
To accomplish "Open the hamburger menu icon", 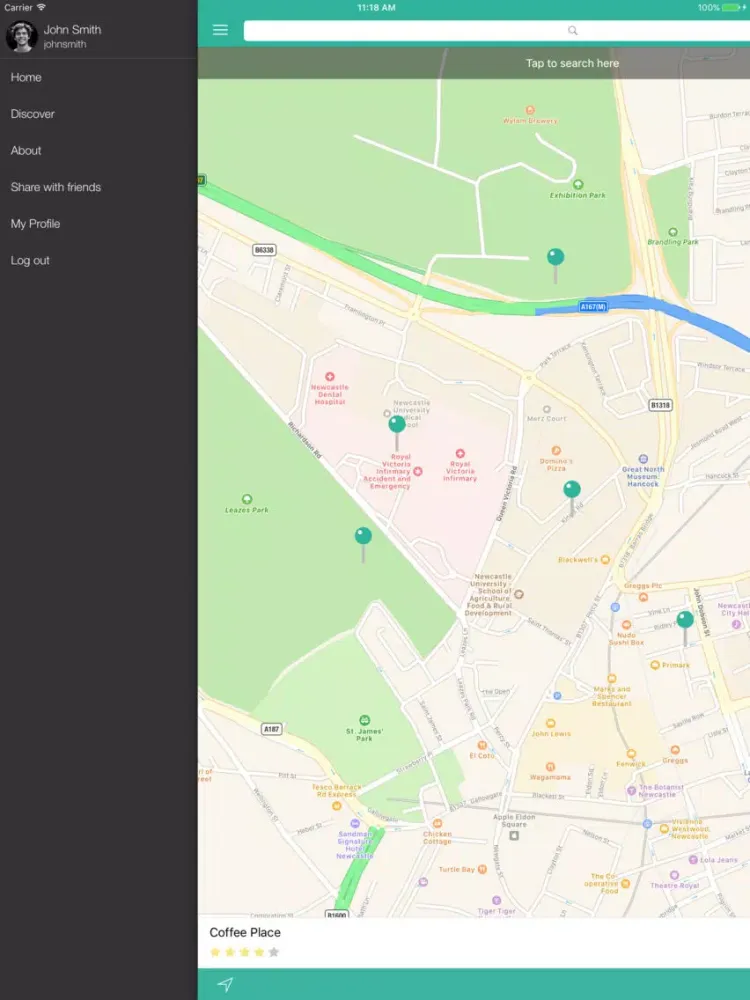I will (x=220, y=30).
